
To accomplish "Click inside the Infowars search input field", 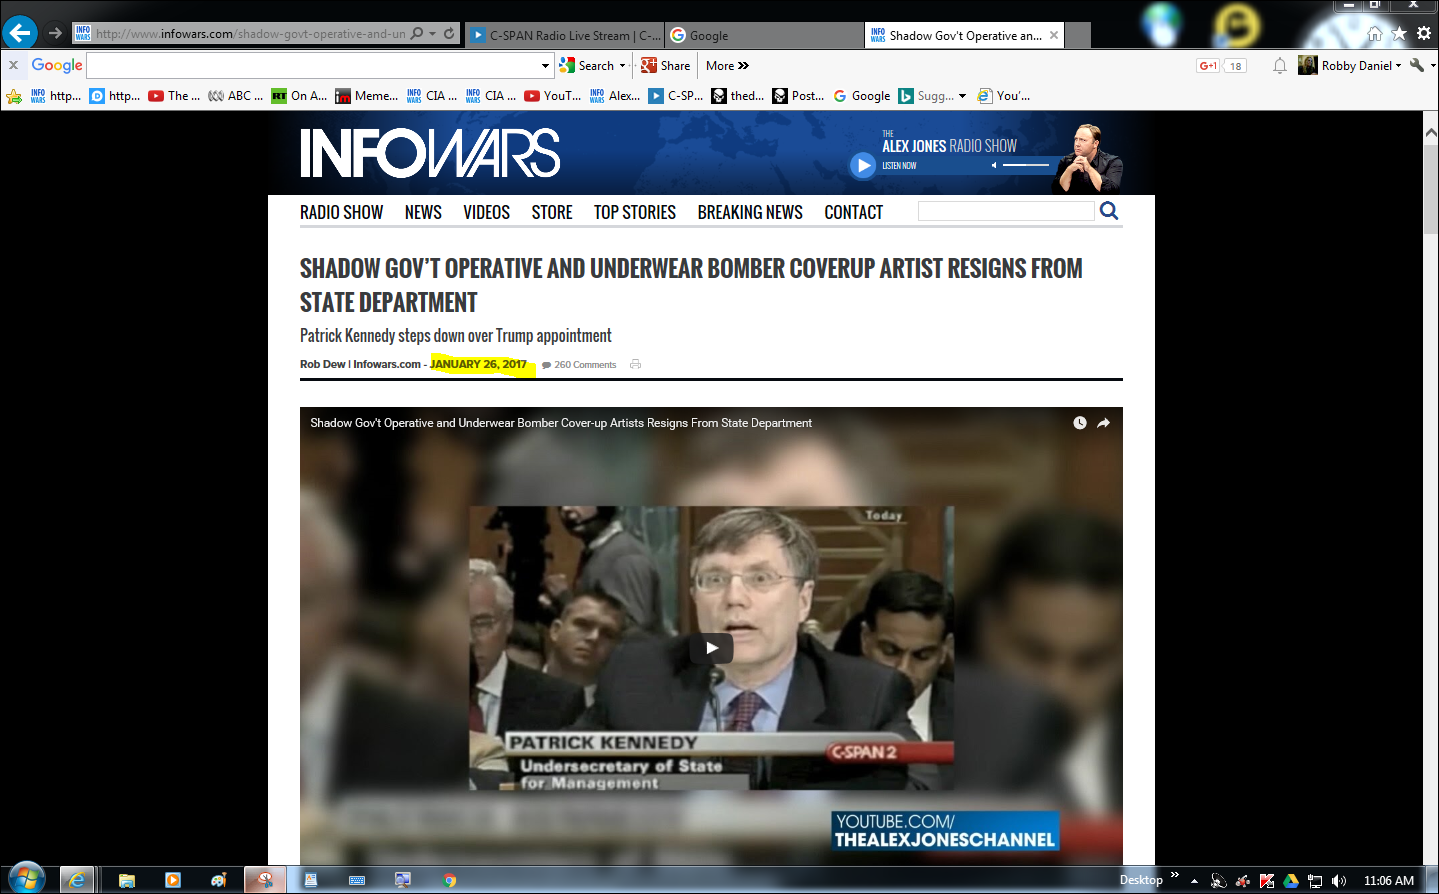I will (1005, 211).
